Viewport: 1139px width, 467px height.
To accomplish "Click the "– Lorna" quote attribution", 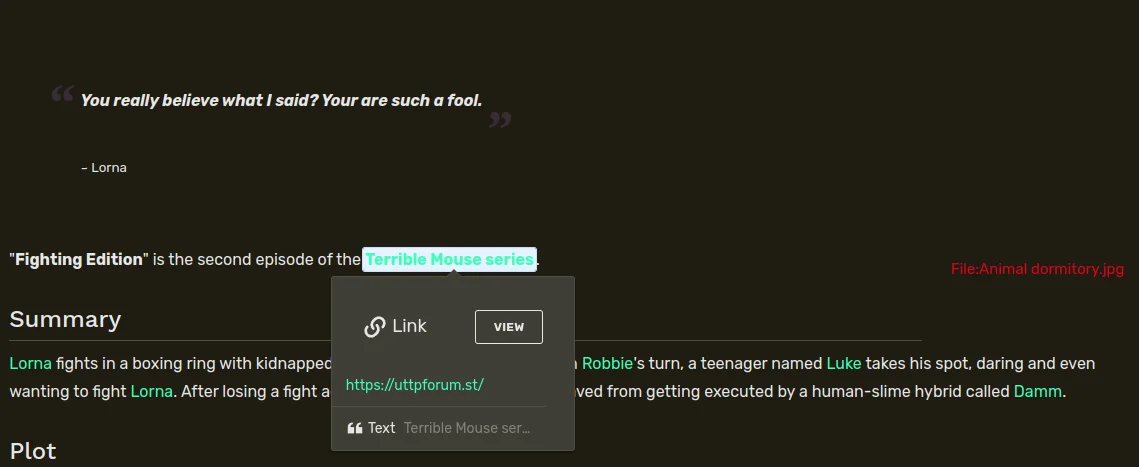I will 104,168.
